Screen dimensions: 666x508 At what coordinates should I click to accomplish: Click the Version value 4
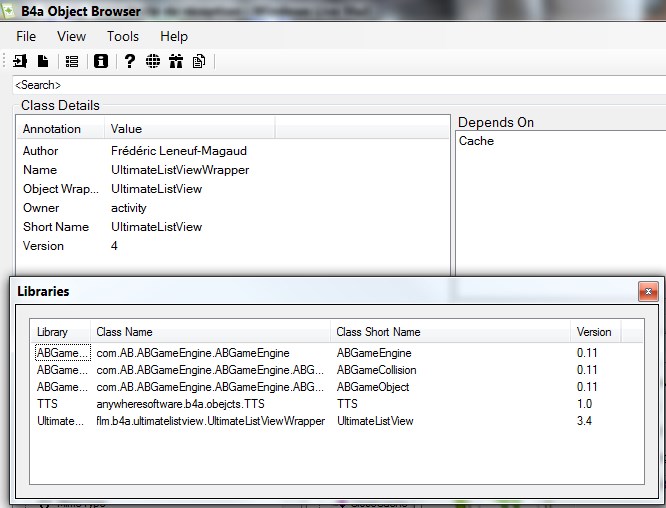point(114,246)
